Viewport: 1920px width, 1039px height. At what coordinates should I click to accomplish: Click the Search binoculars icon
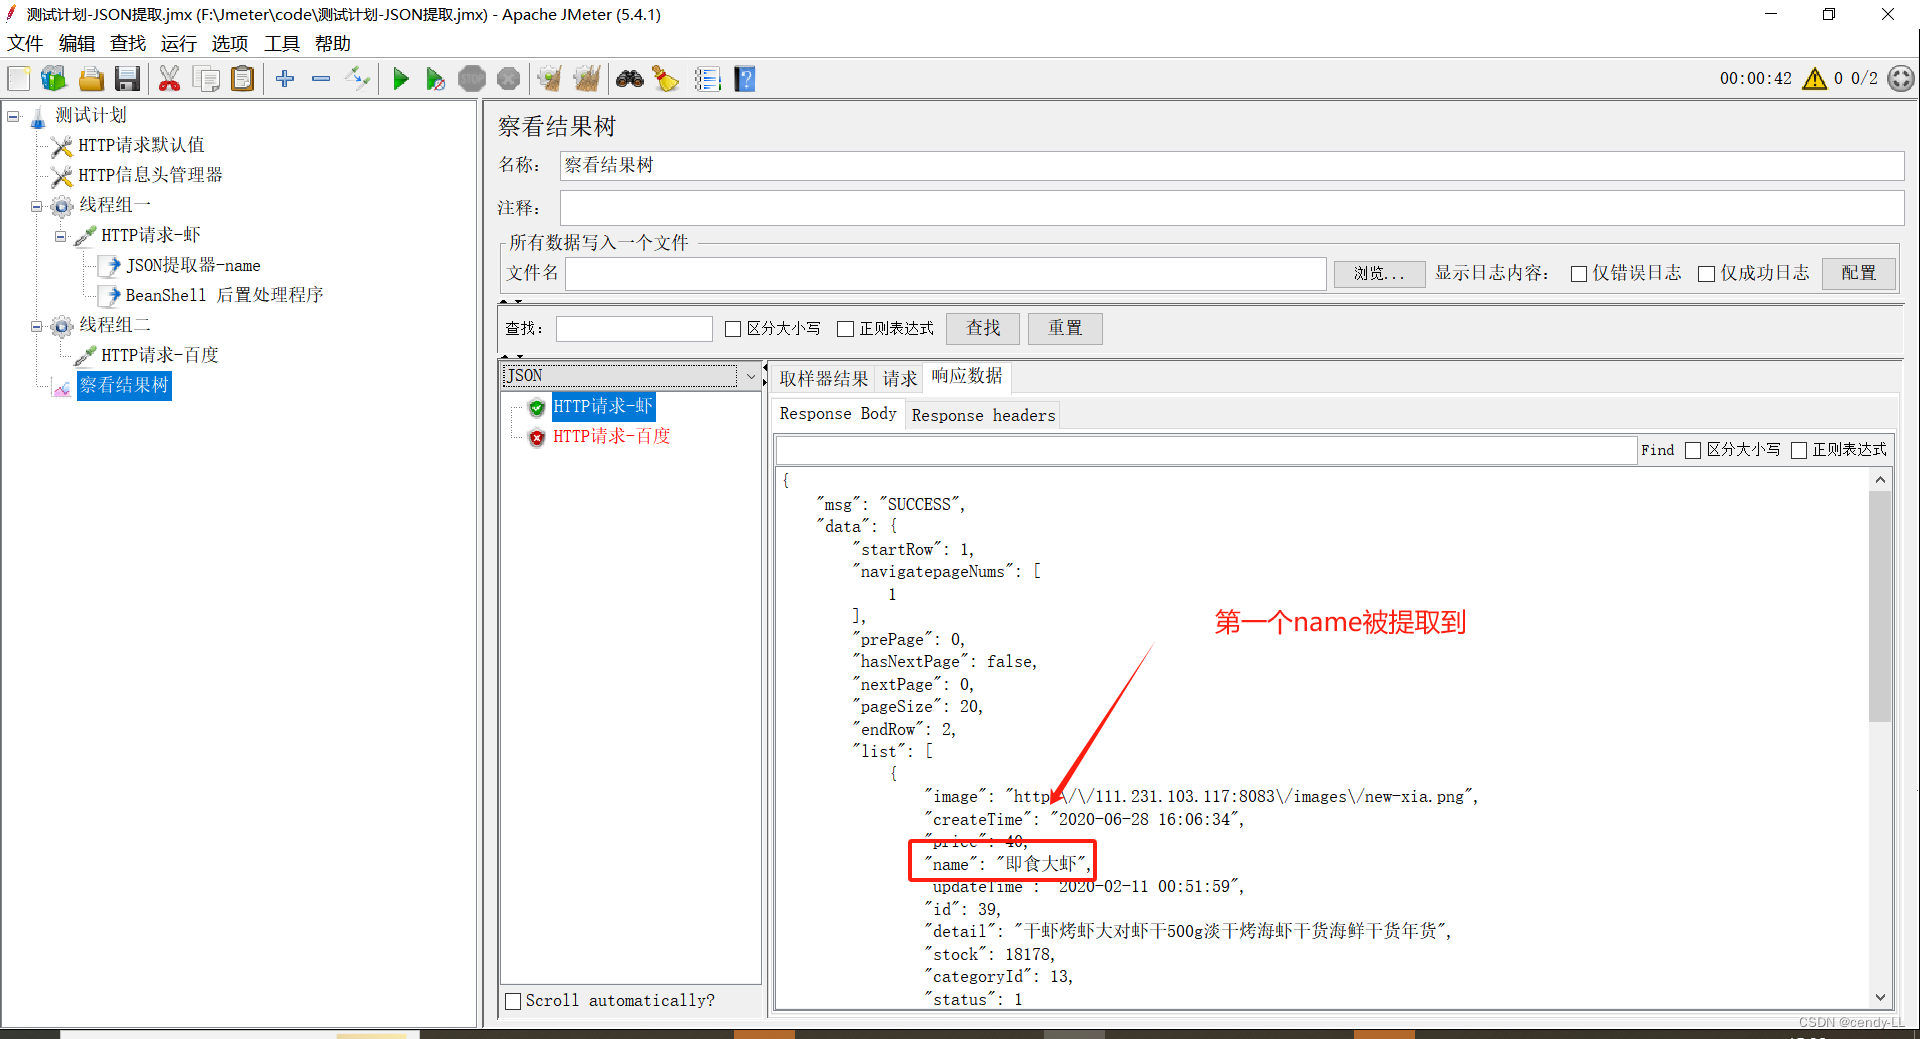pyautogui.click(x=629, y=78)
